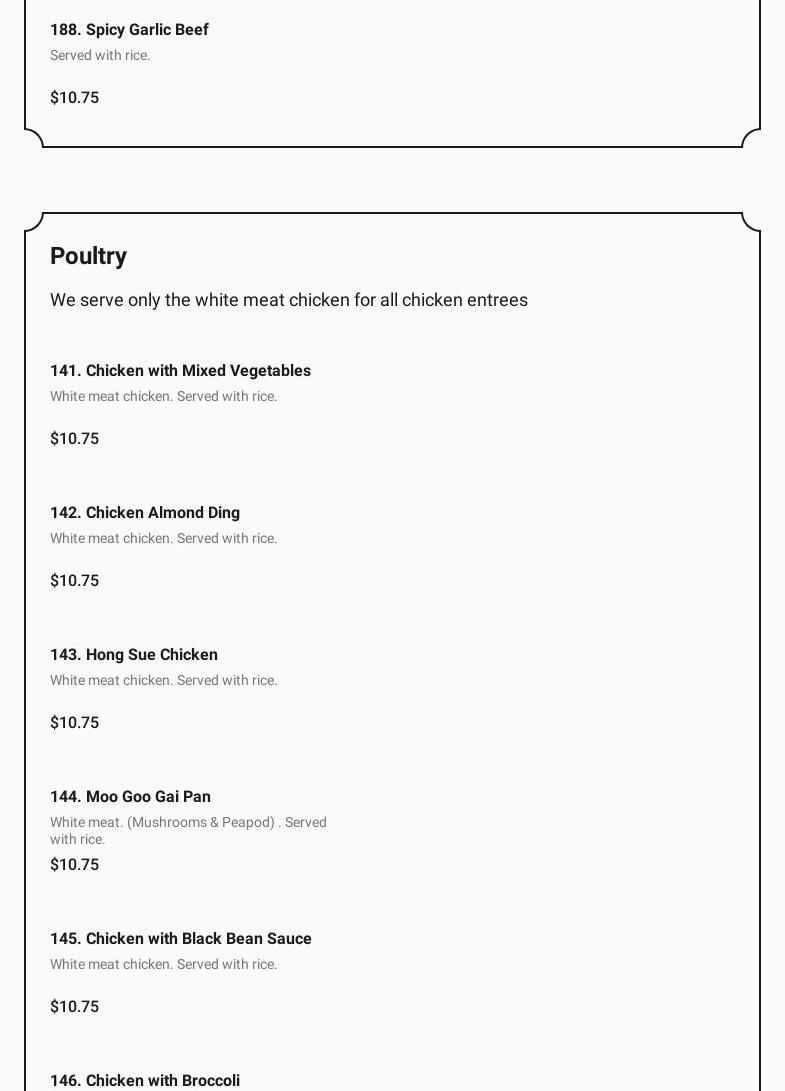Click the Moo Goo Gai Pan price

pos(74,865)
